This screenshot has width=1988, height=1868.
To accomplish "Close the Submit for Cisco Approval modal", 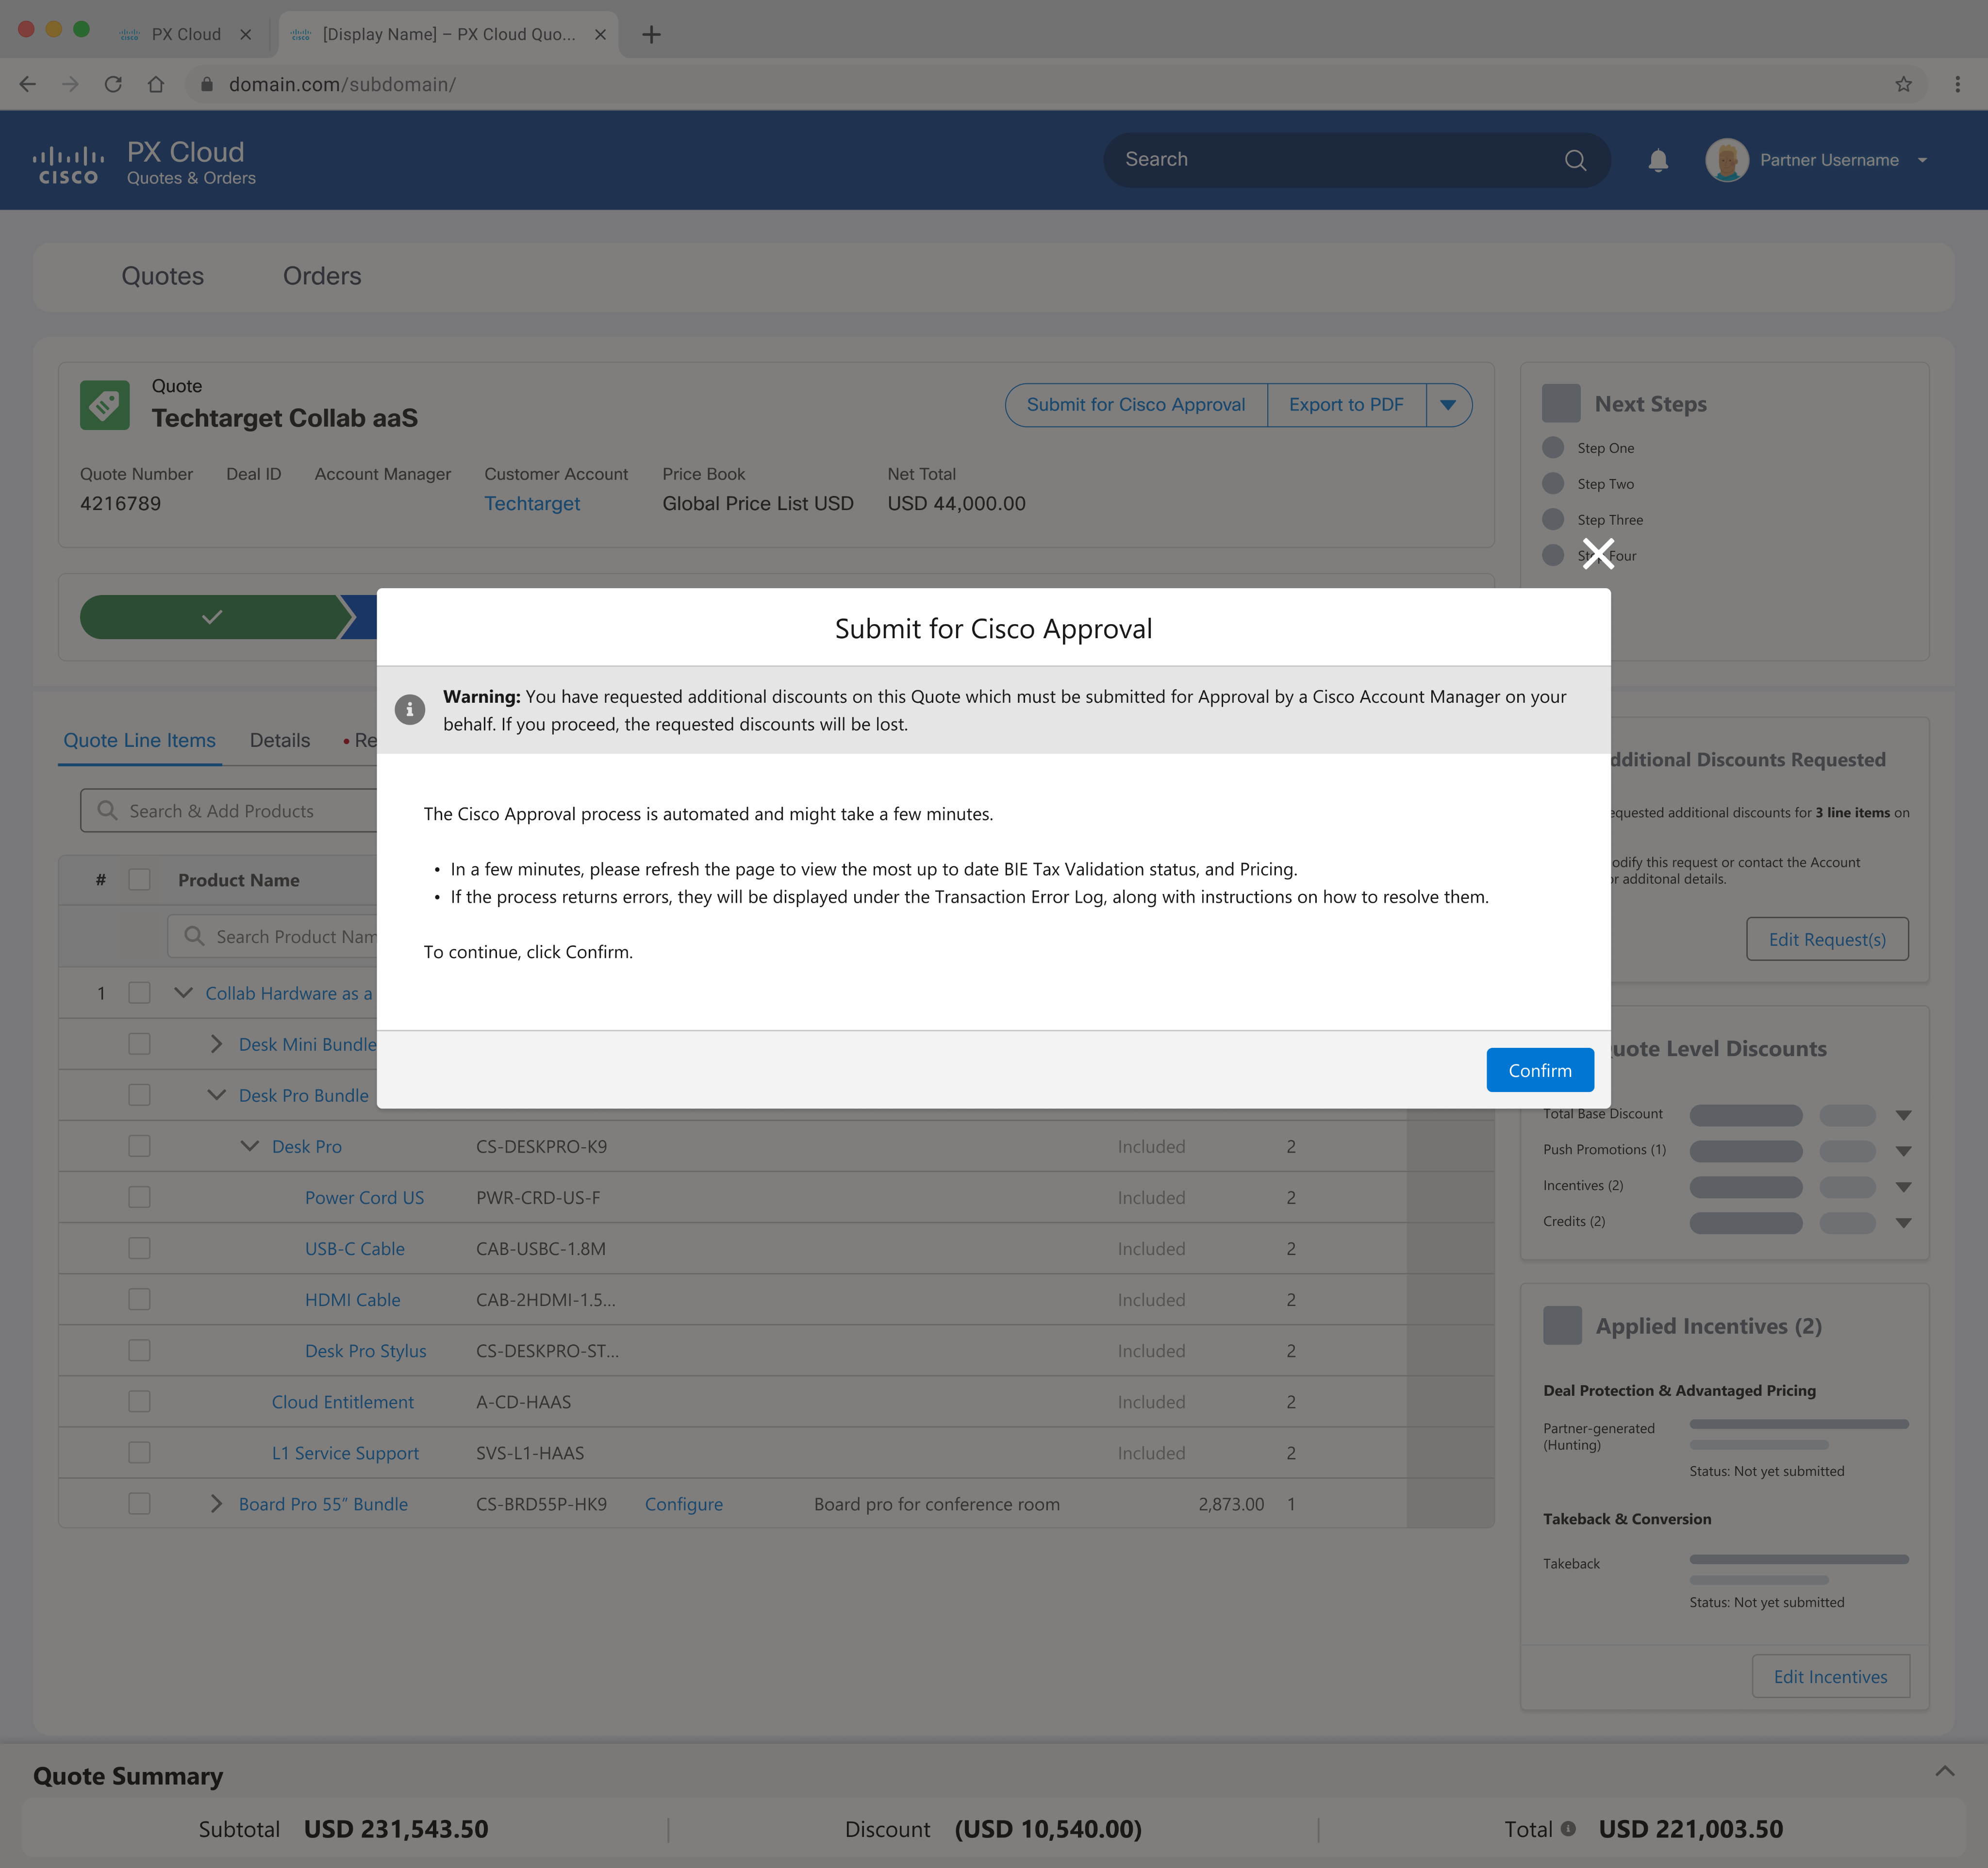I will pos(1597,553).
